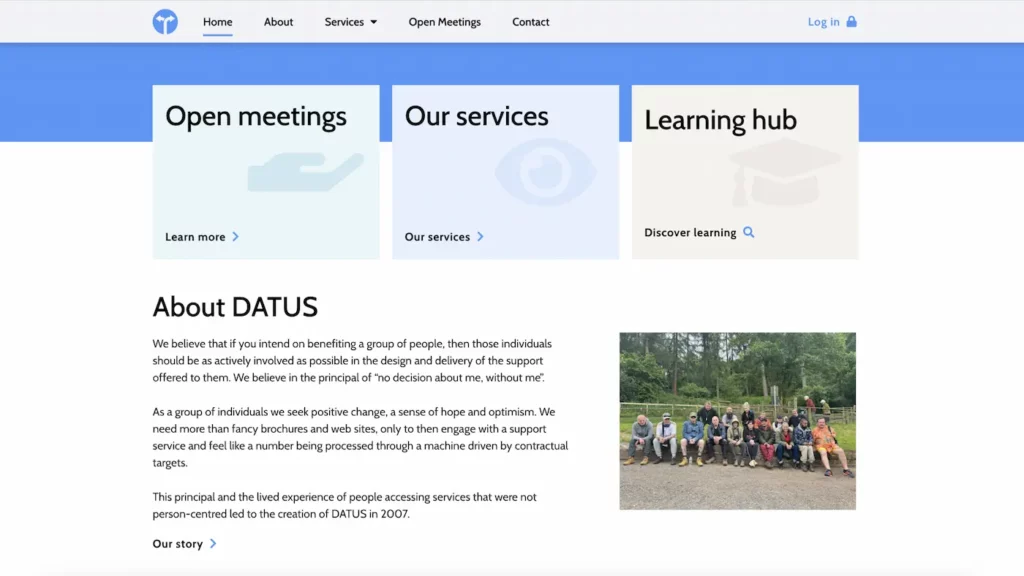1024x576 pixels.
Task: Select the Our services card heading
Action: click(476, 116)
